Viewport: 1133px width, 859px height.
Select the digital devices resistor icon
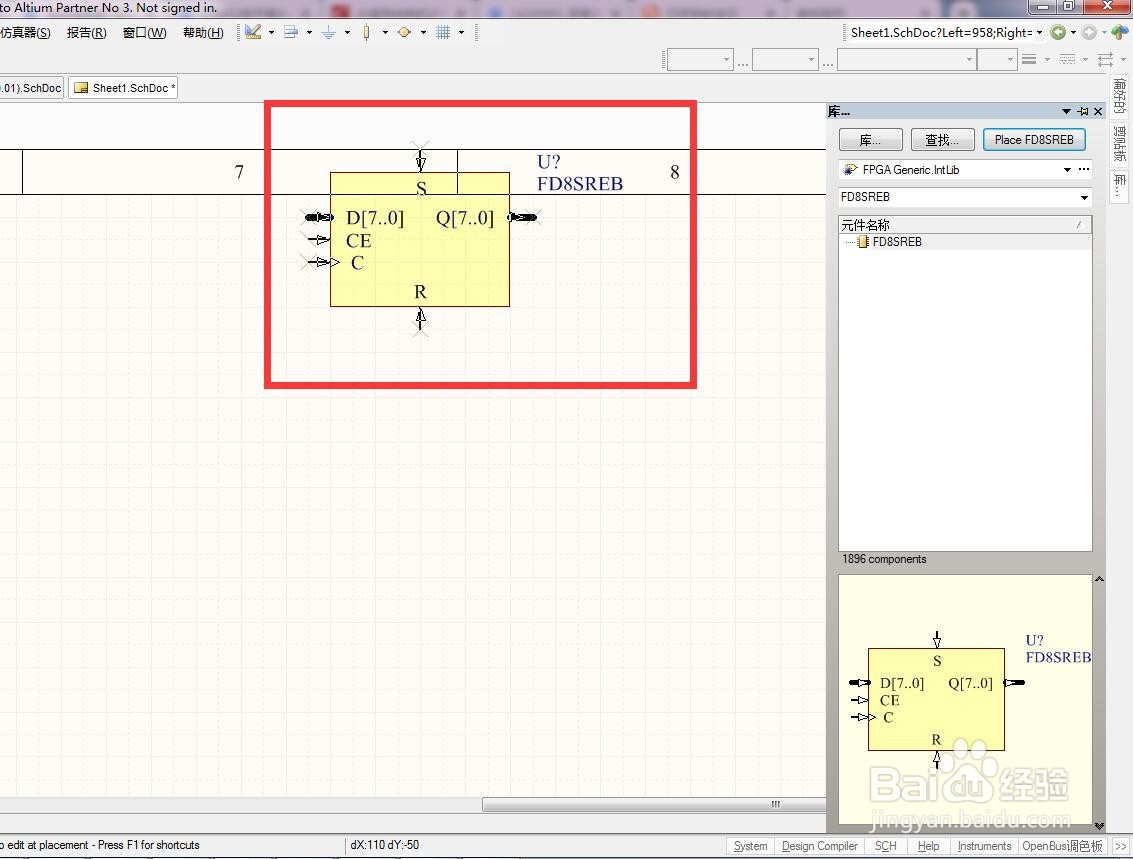pos(366,32)
